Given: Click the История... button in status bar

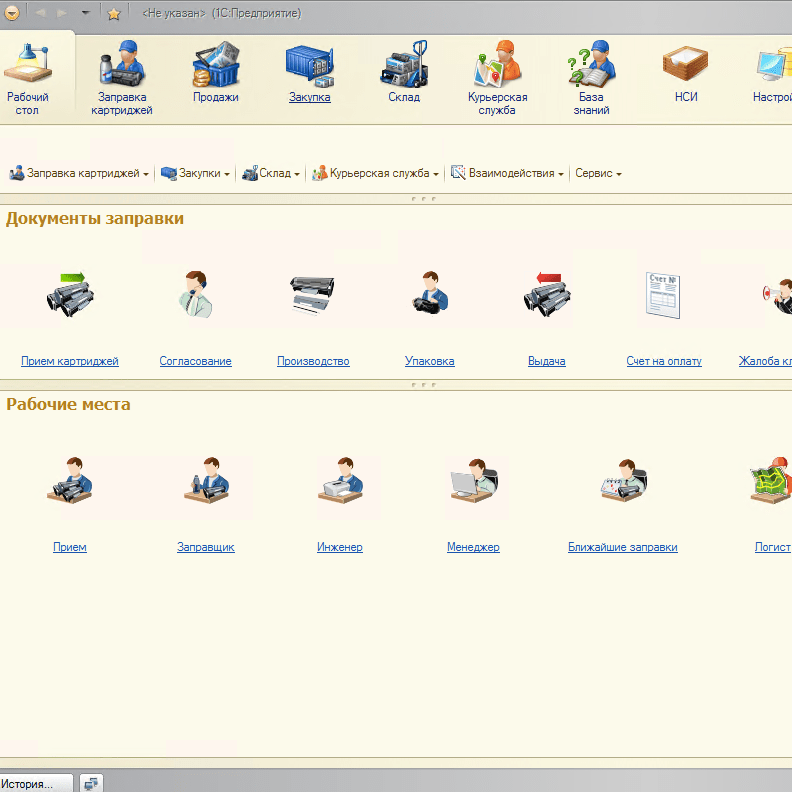Looking at the screenshot, I should click(x=36, y=783).
